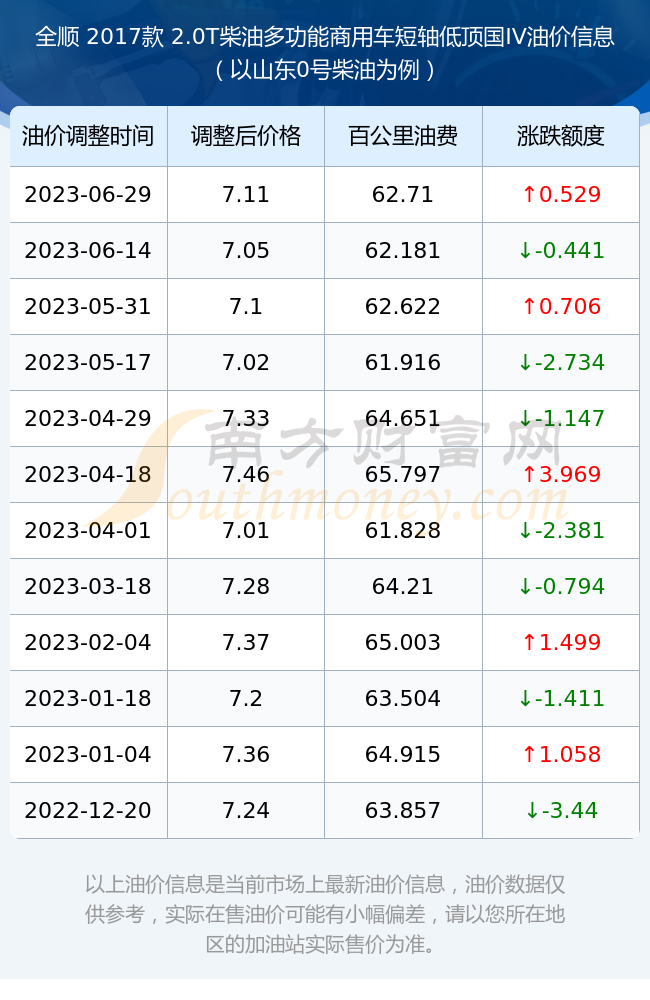Click the red up-arrow 0.706 value

click(x=561, y=307)
